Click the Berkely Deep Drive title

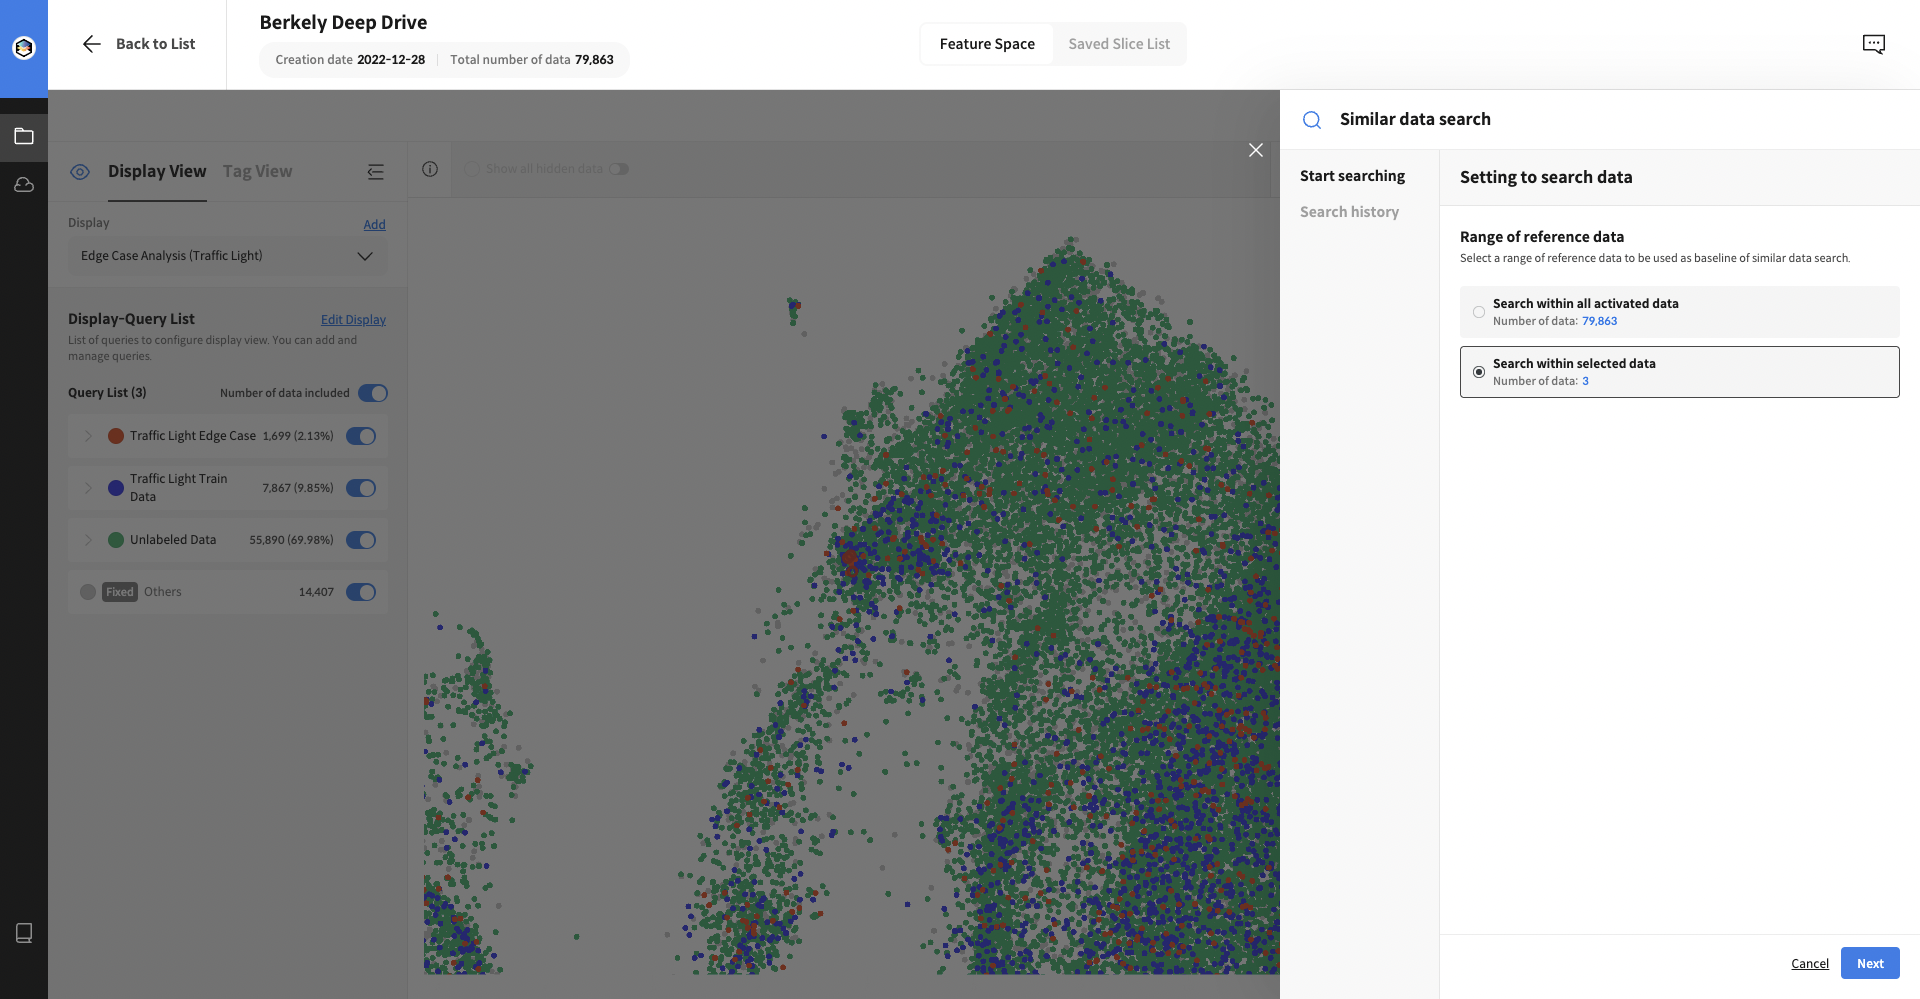(x=343, y=22)
